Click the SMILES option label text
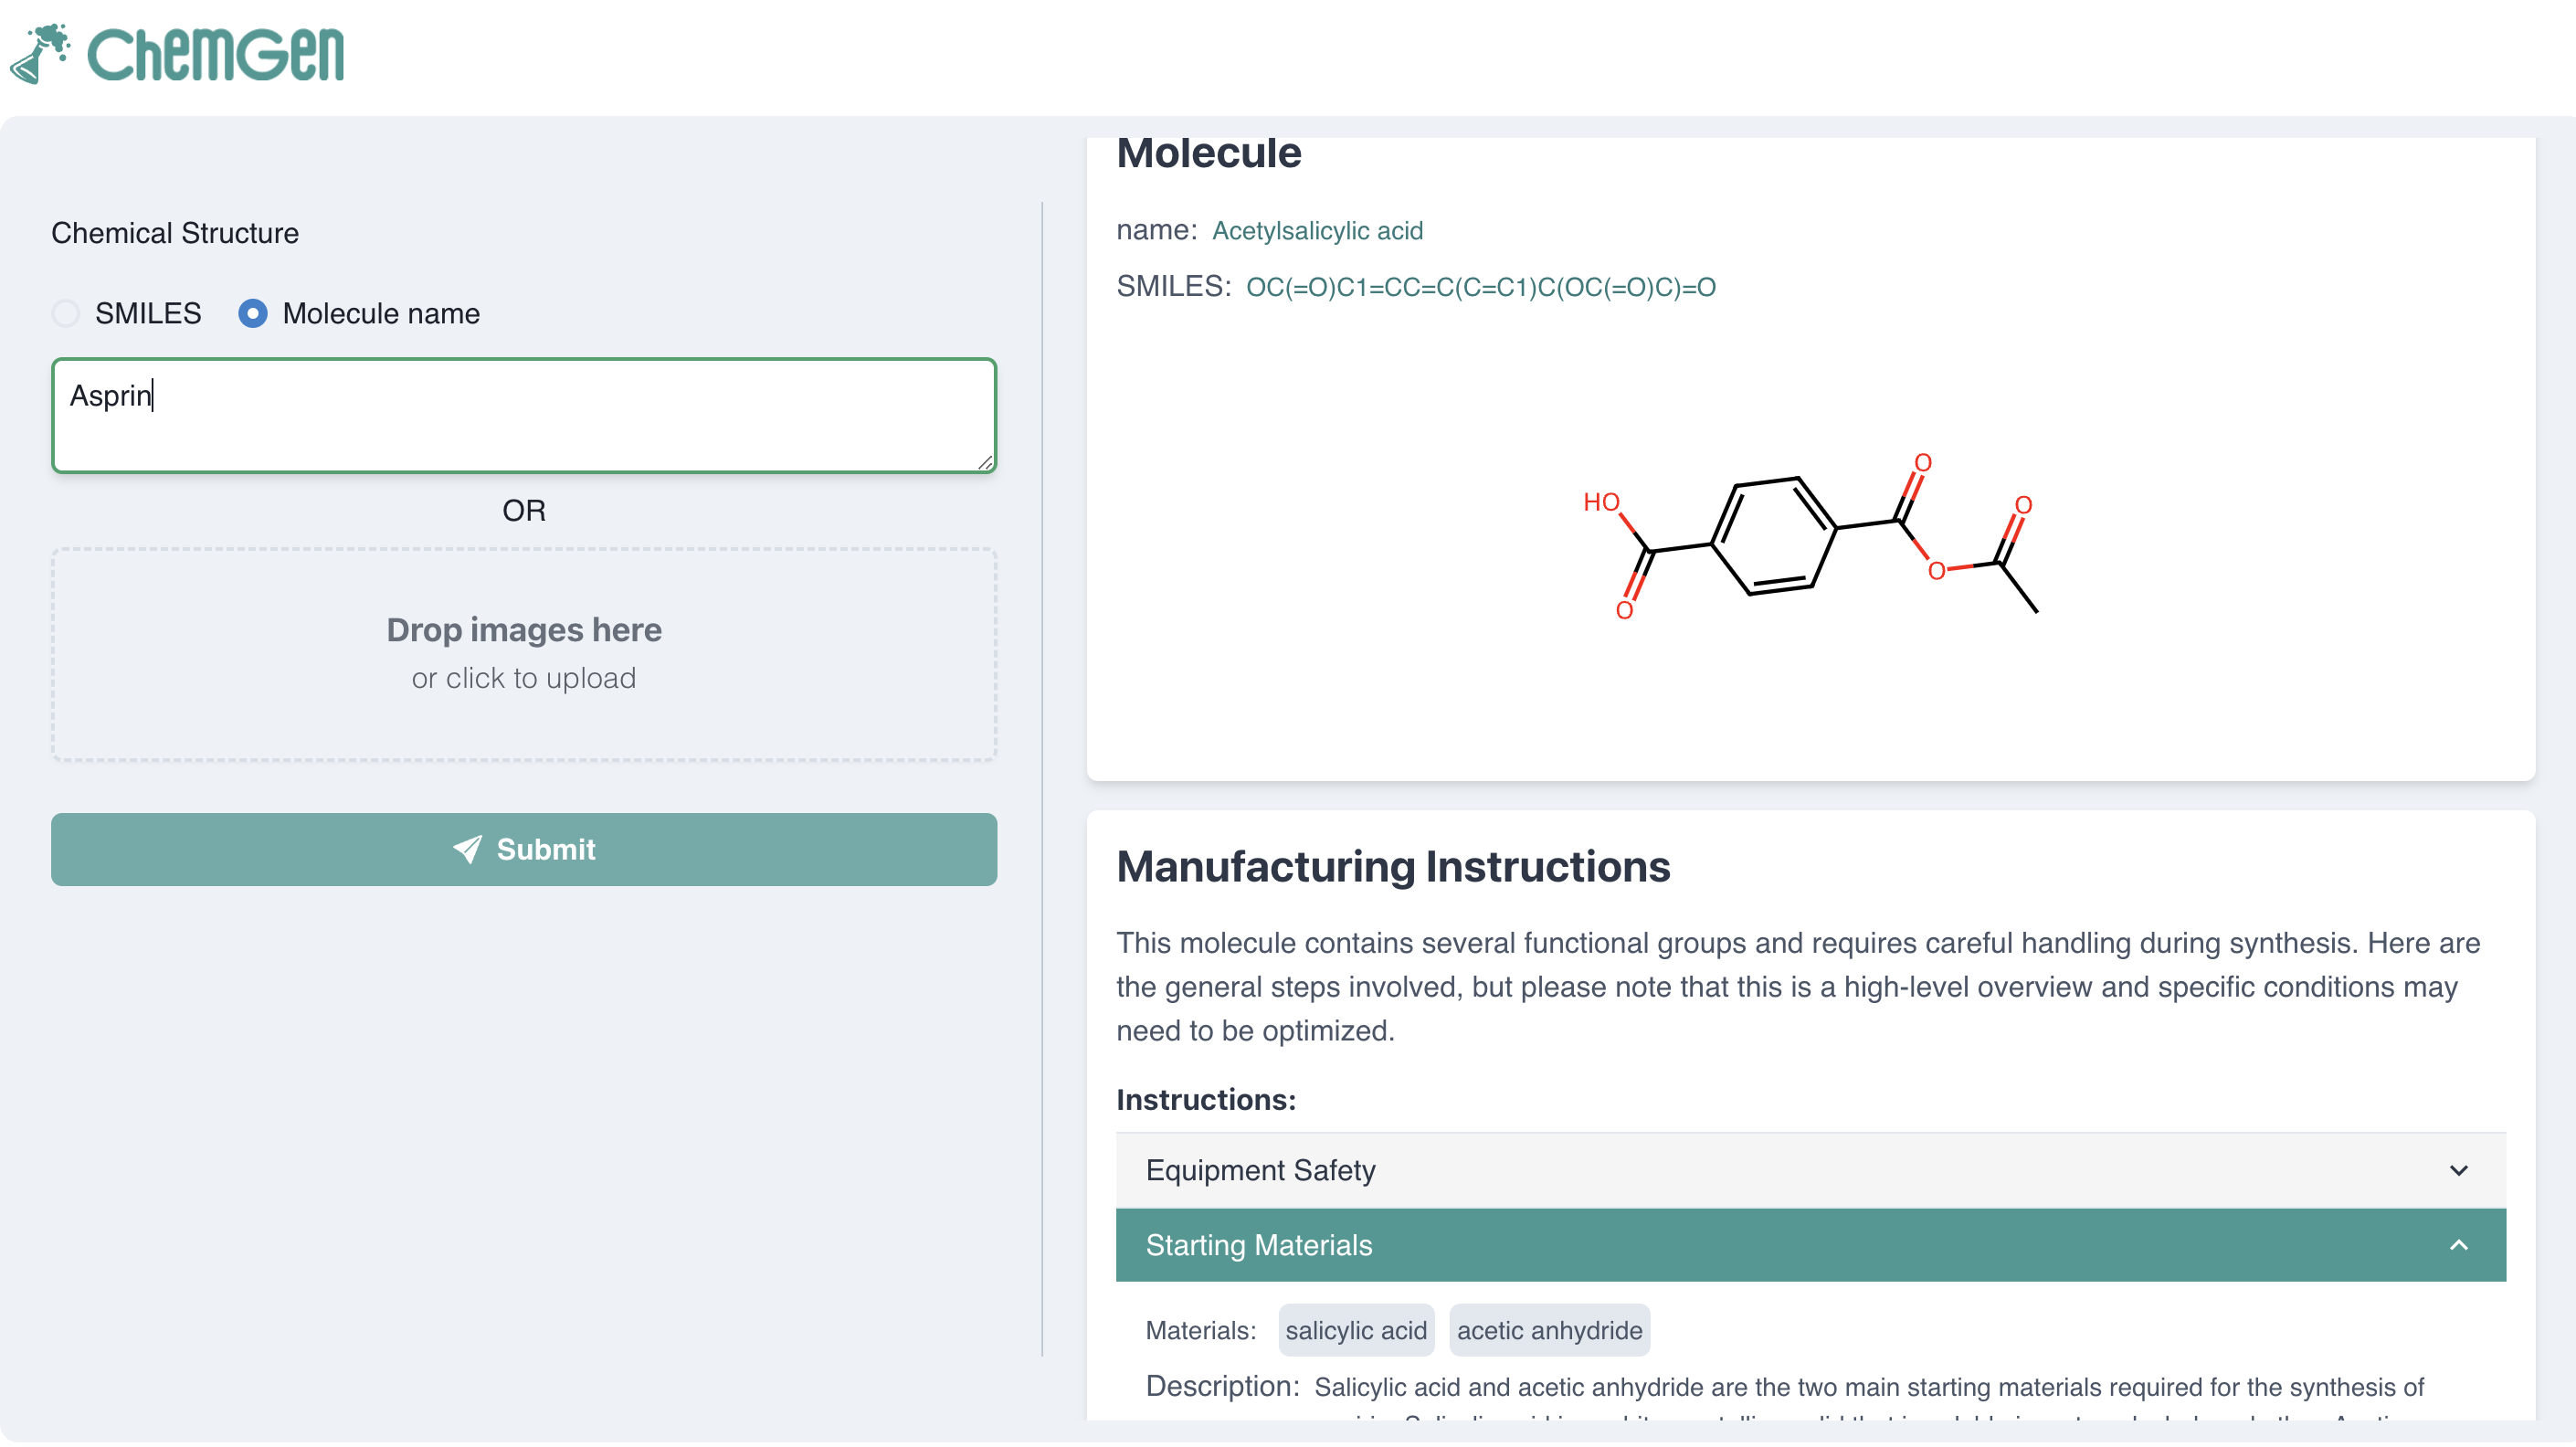The width and height of the screenshot is (2576, 1447). pos(148,313)
